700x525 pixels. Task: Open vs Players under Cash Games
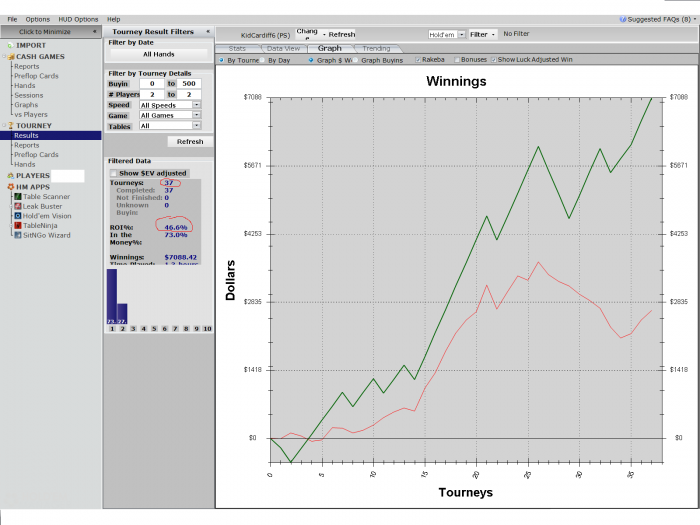click(x=31, y=115)
